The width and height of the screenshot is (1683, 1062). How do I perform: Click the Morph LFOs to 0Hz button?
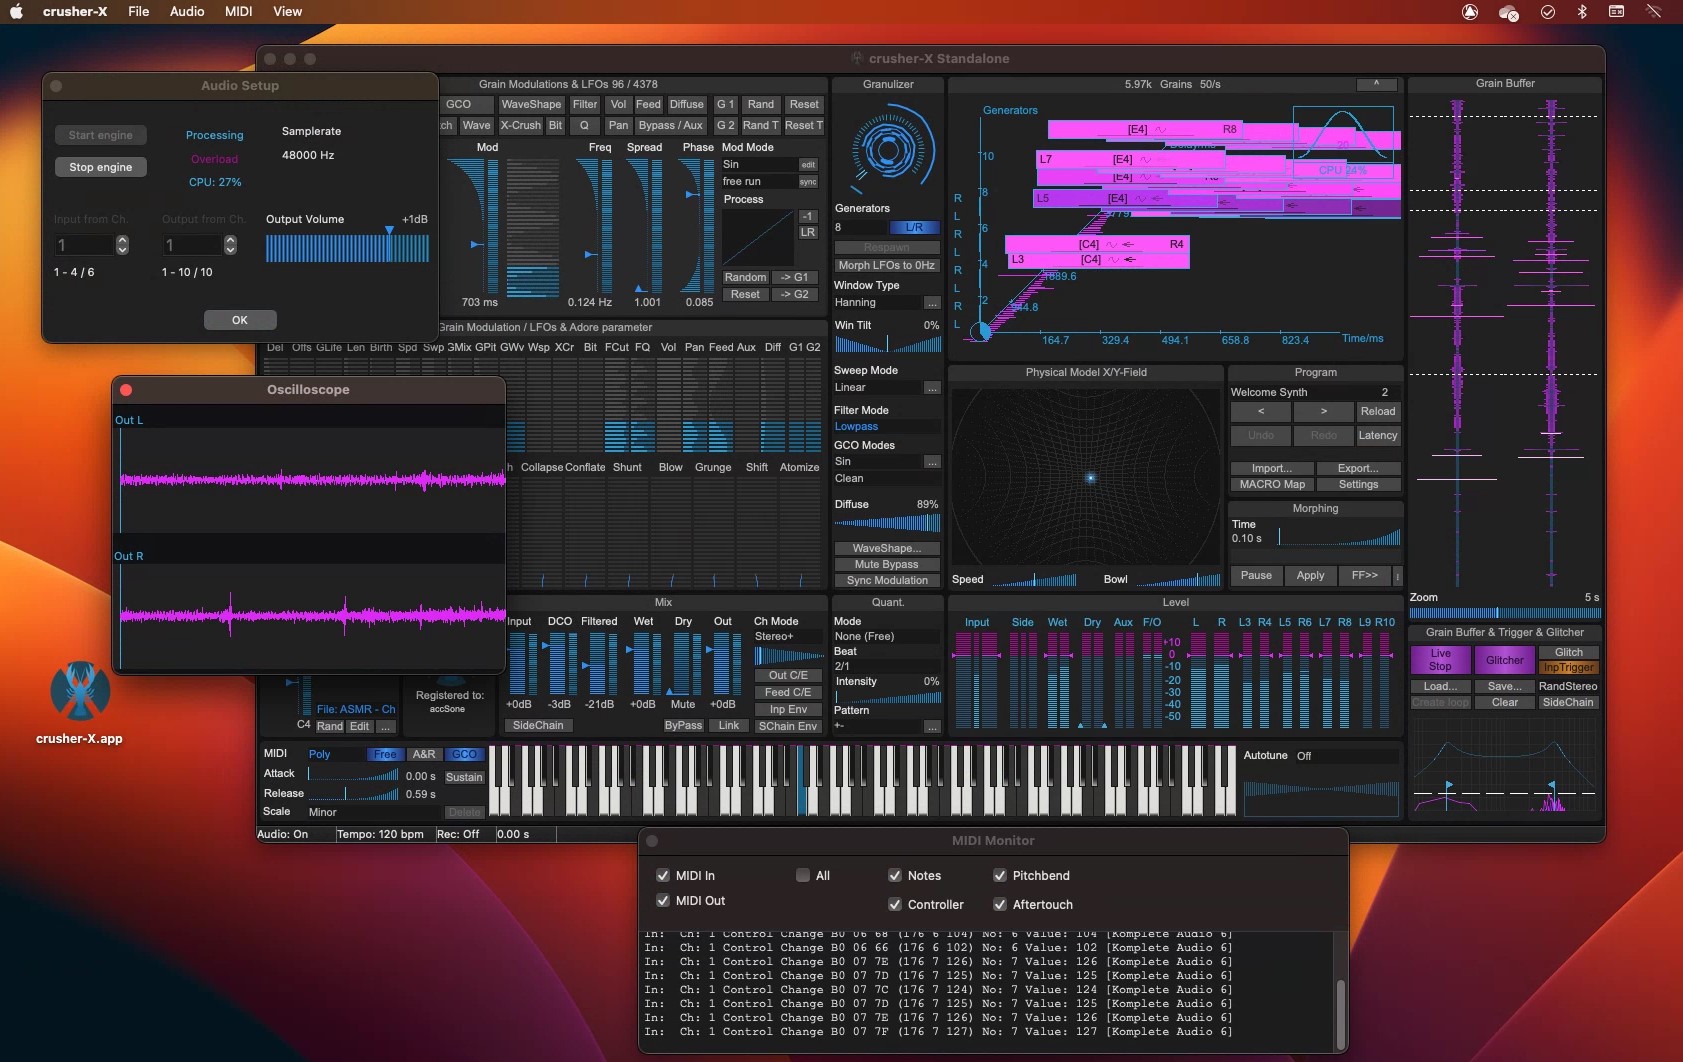coord(887,266)
